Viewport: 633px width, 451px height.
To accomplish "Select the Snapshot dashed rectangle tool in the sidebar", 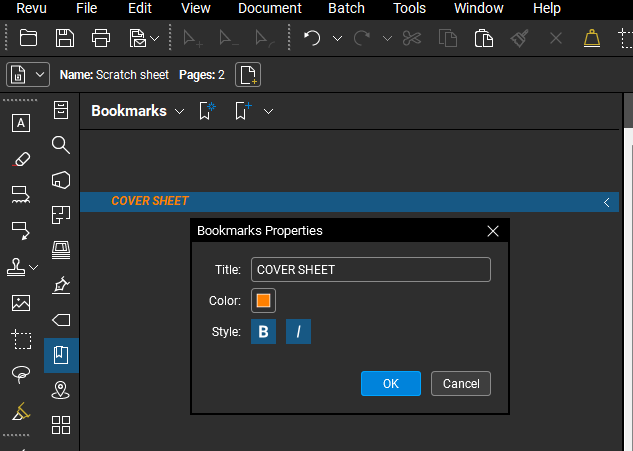I will click(21, 339).
